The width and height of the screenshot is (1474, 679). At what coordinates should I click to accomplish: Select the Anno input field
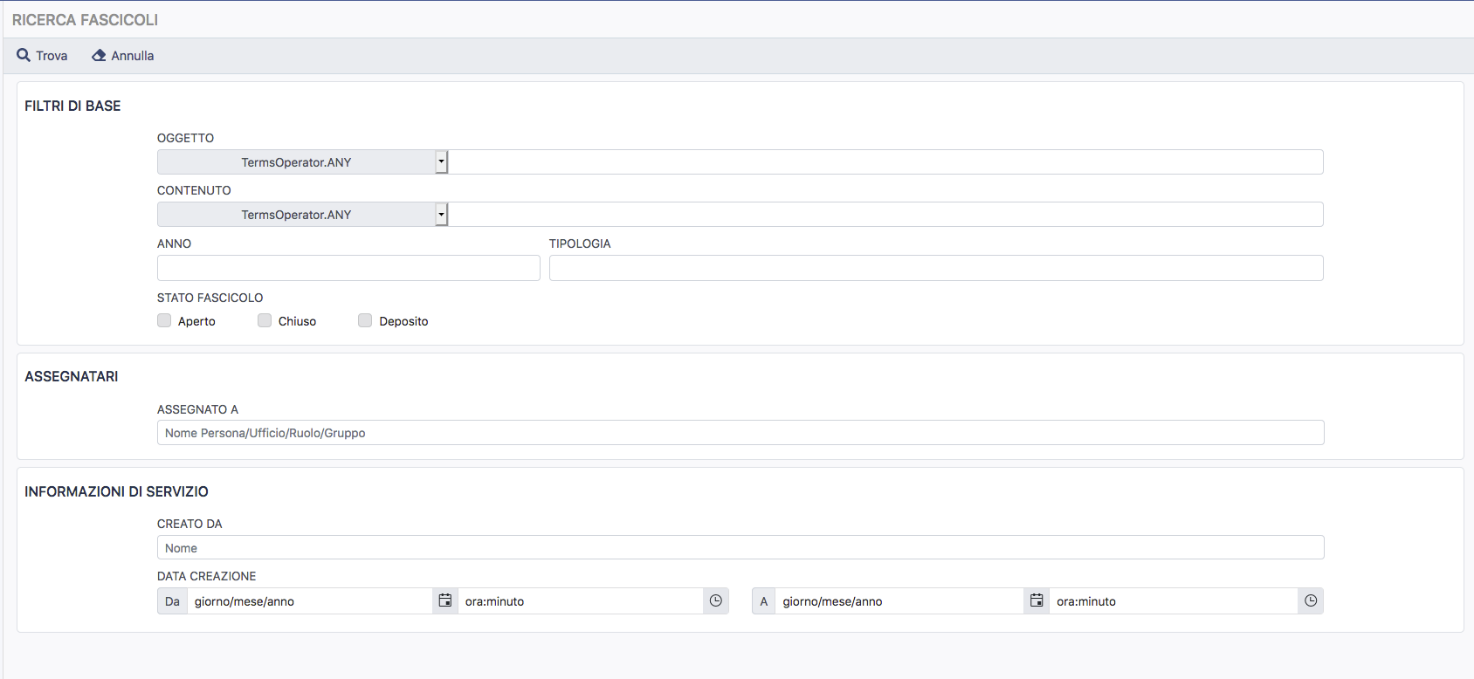pyautogui.click(x=348, y=268)
